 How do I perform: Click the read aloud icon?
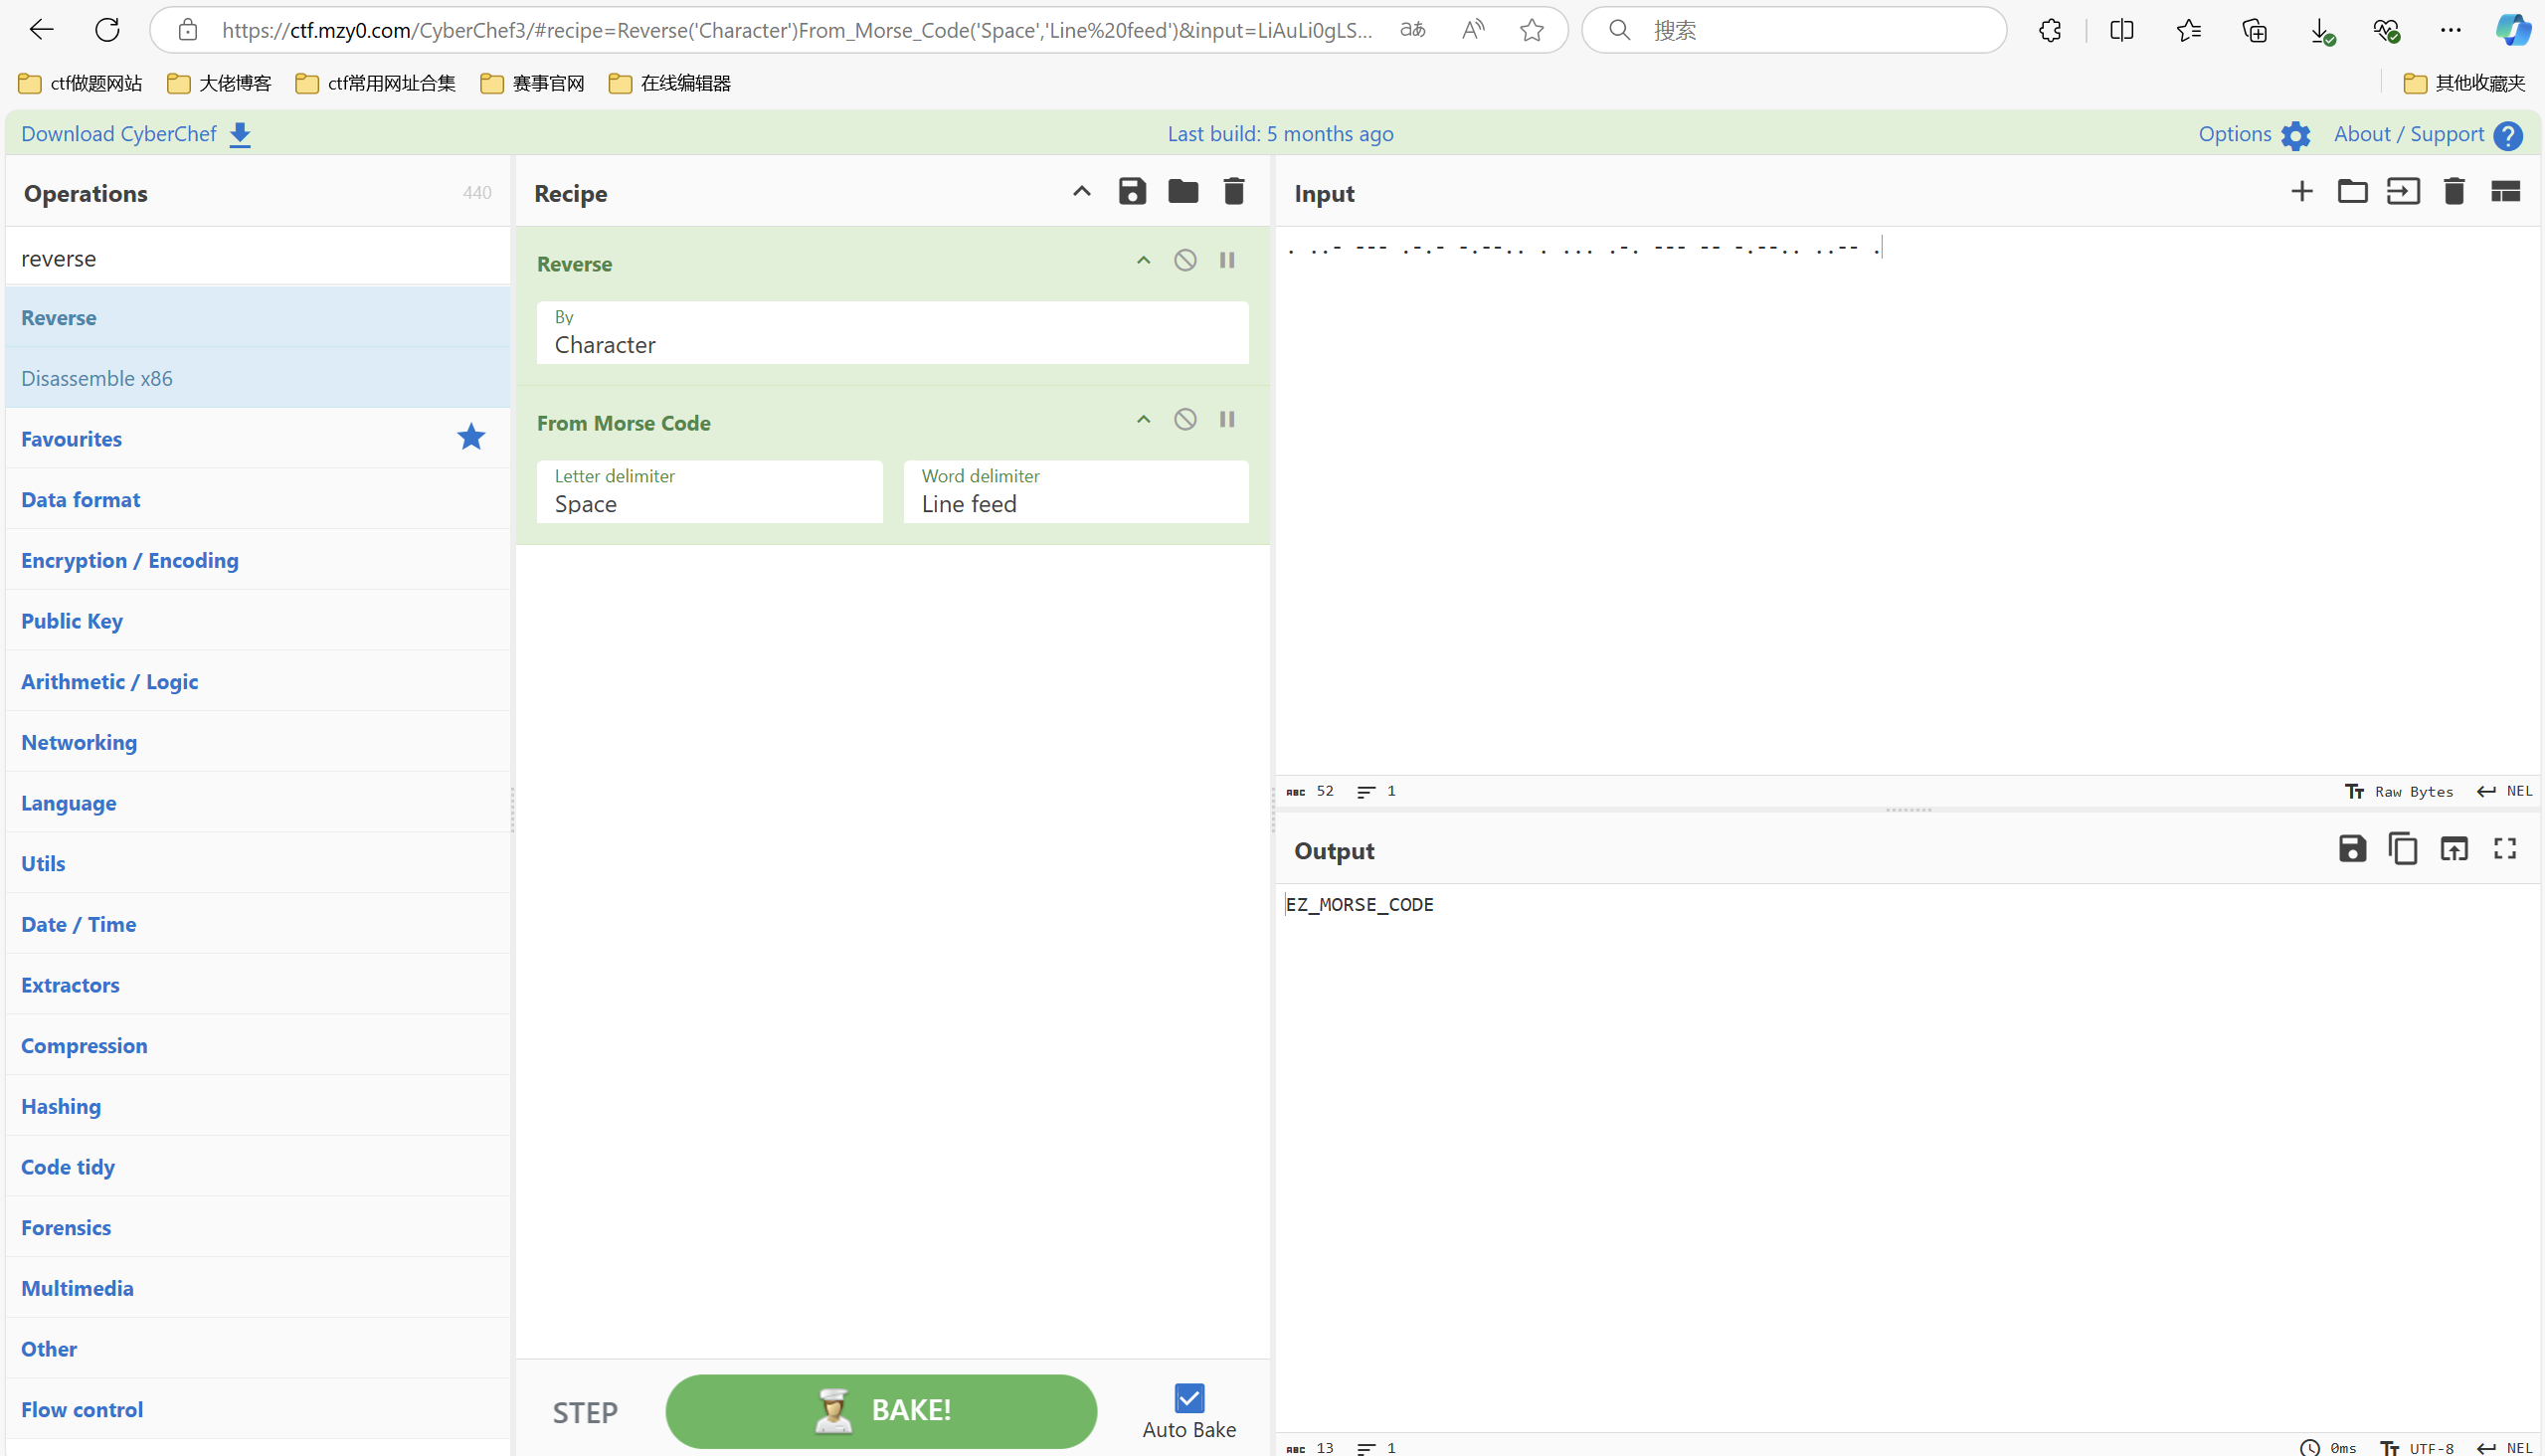click(1472, 30)
